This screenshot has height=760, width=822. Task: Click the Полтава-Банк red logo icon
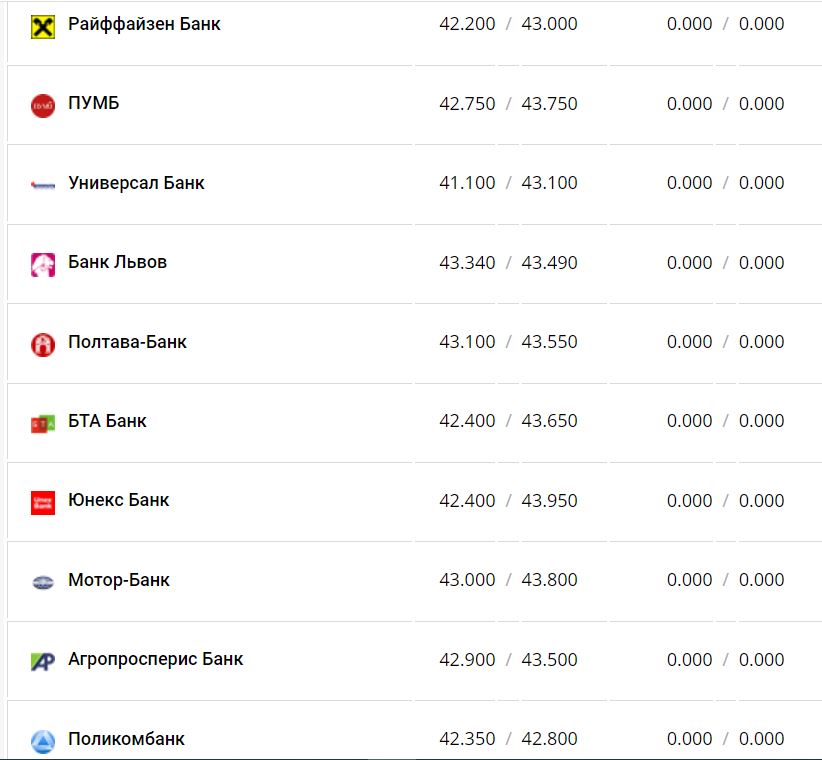tap(43, 344)
